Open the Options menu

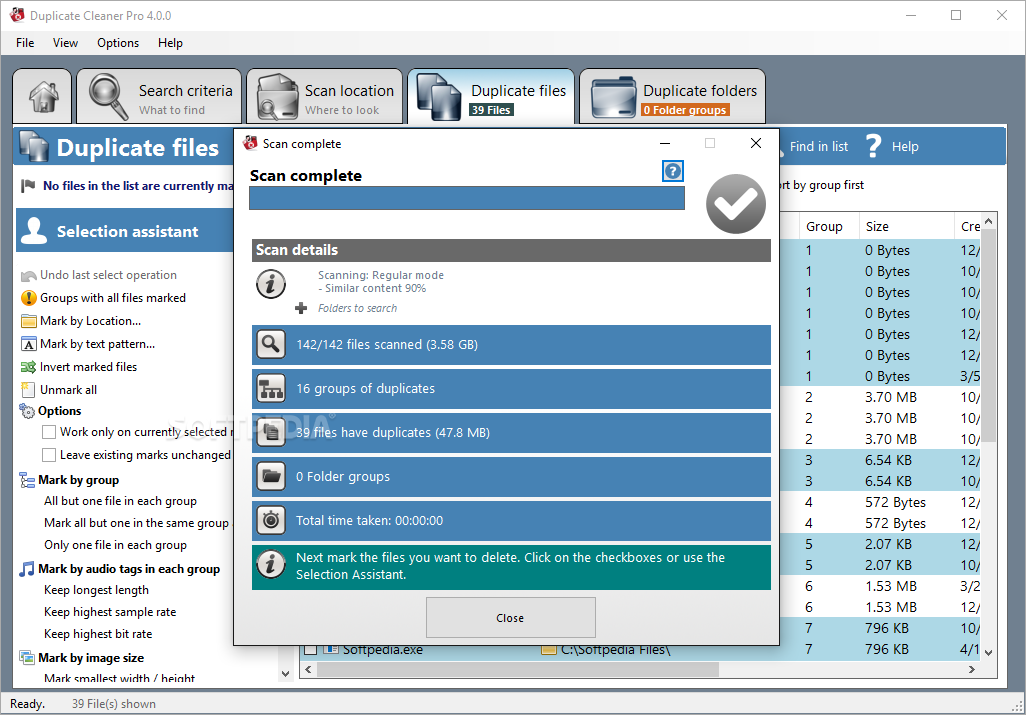[x=118, y=43]
